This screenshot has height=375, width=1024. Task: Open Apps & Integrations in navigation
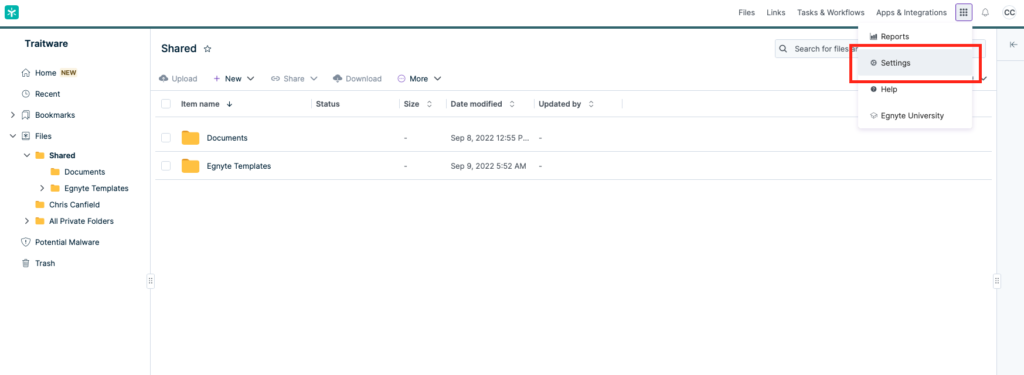click(911, 12)
